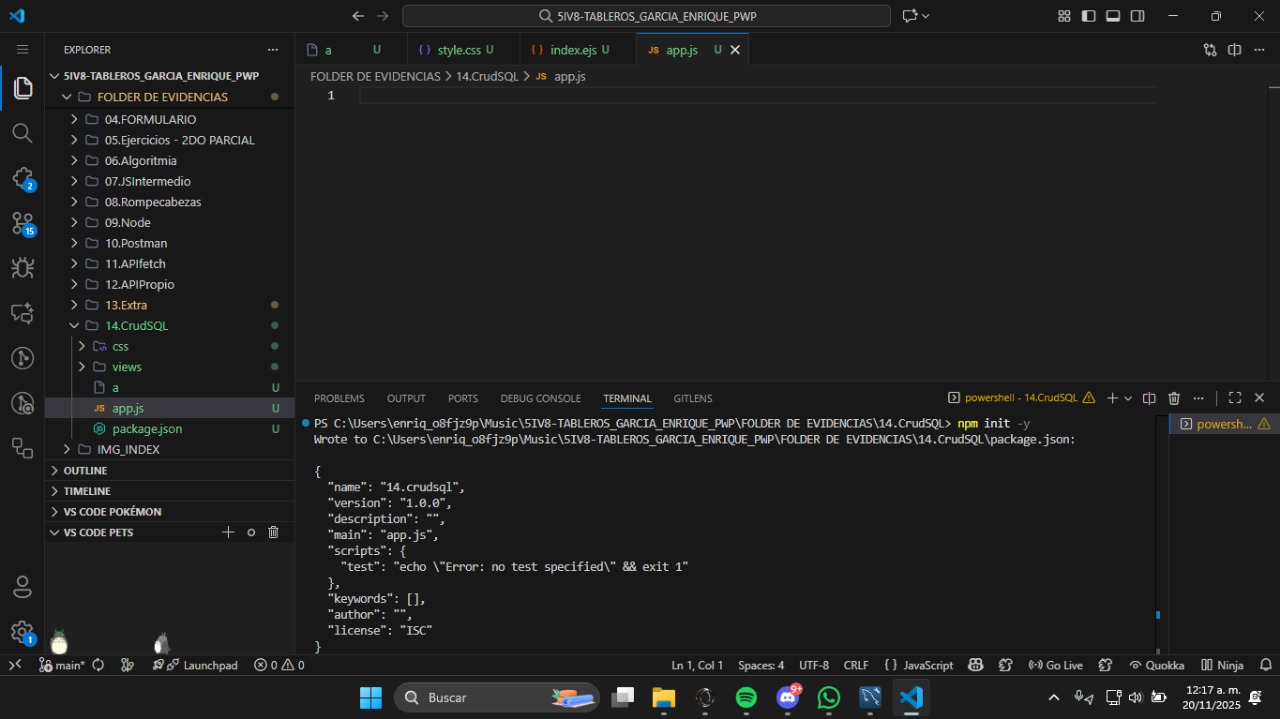Kill the powershell terminal with trash icon

coord(1173,397)
